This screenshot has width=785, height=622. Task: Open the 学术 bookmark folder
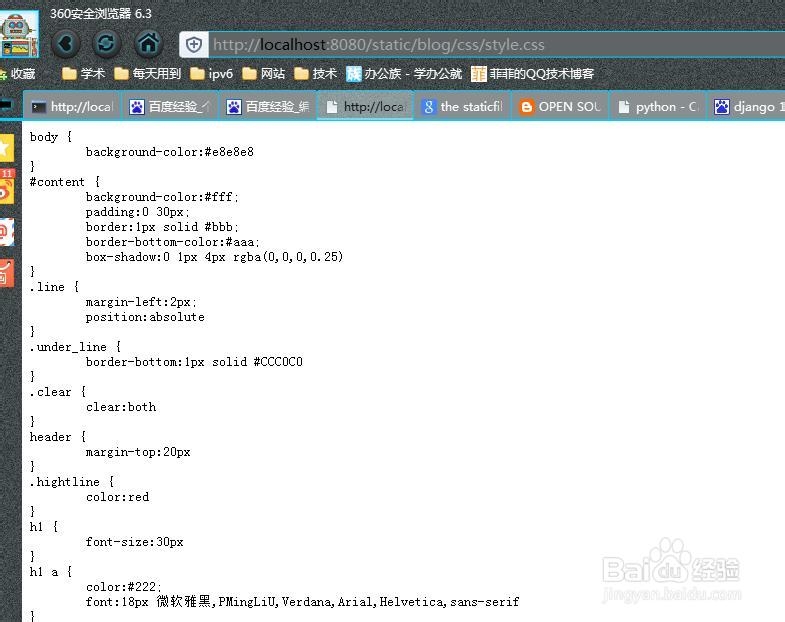tap(83, 74)
